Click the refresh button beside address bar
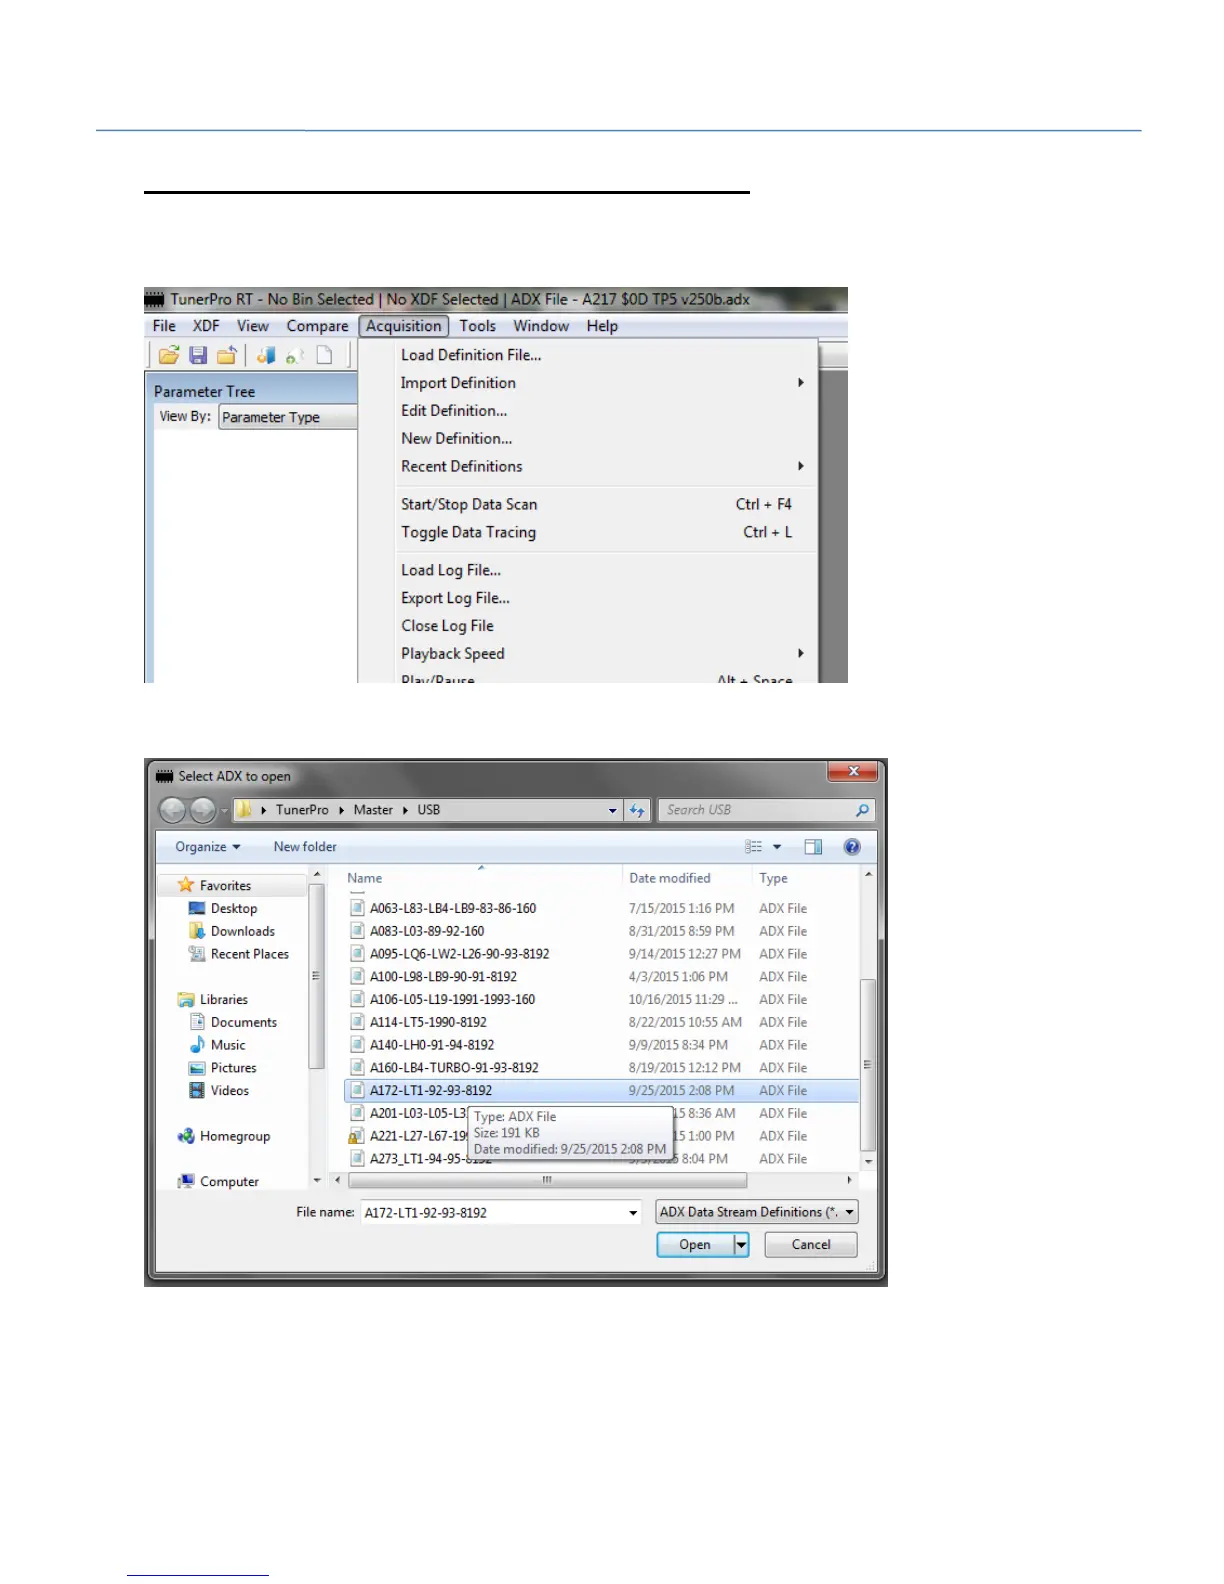This screenshot has width=1224, height=1584. point(637,811)
